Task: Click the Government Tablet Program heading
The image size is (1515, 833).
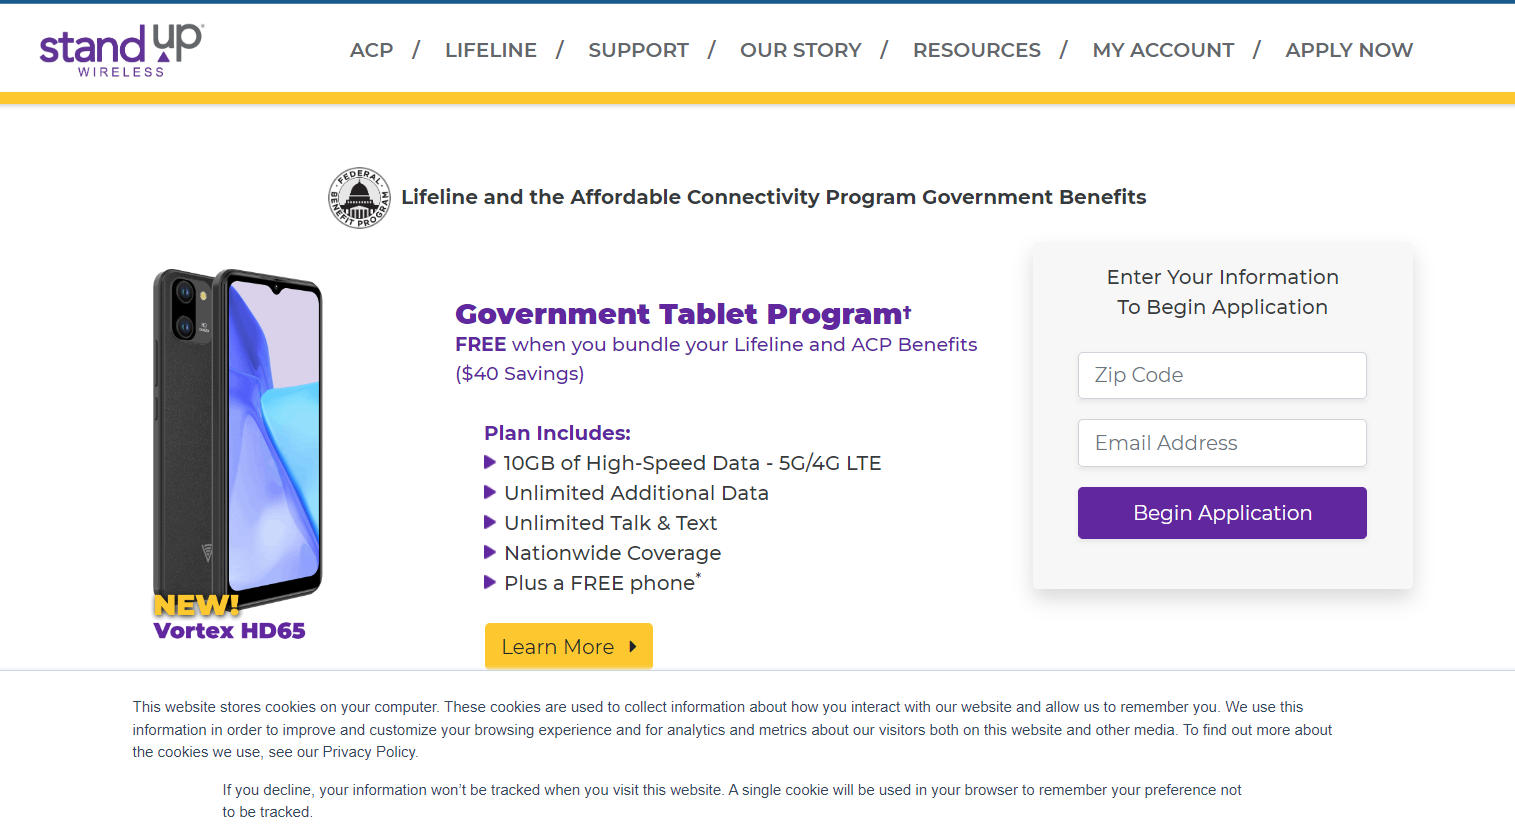Action: (683, 314)
